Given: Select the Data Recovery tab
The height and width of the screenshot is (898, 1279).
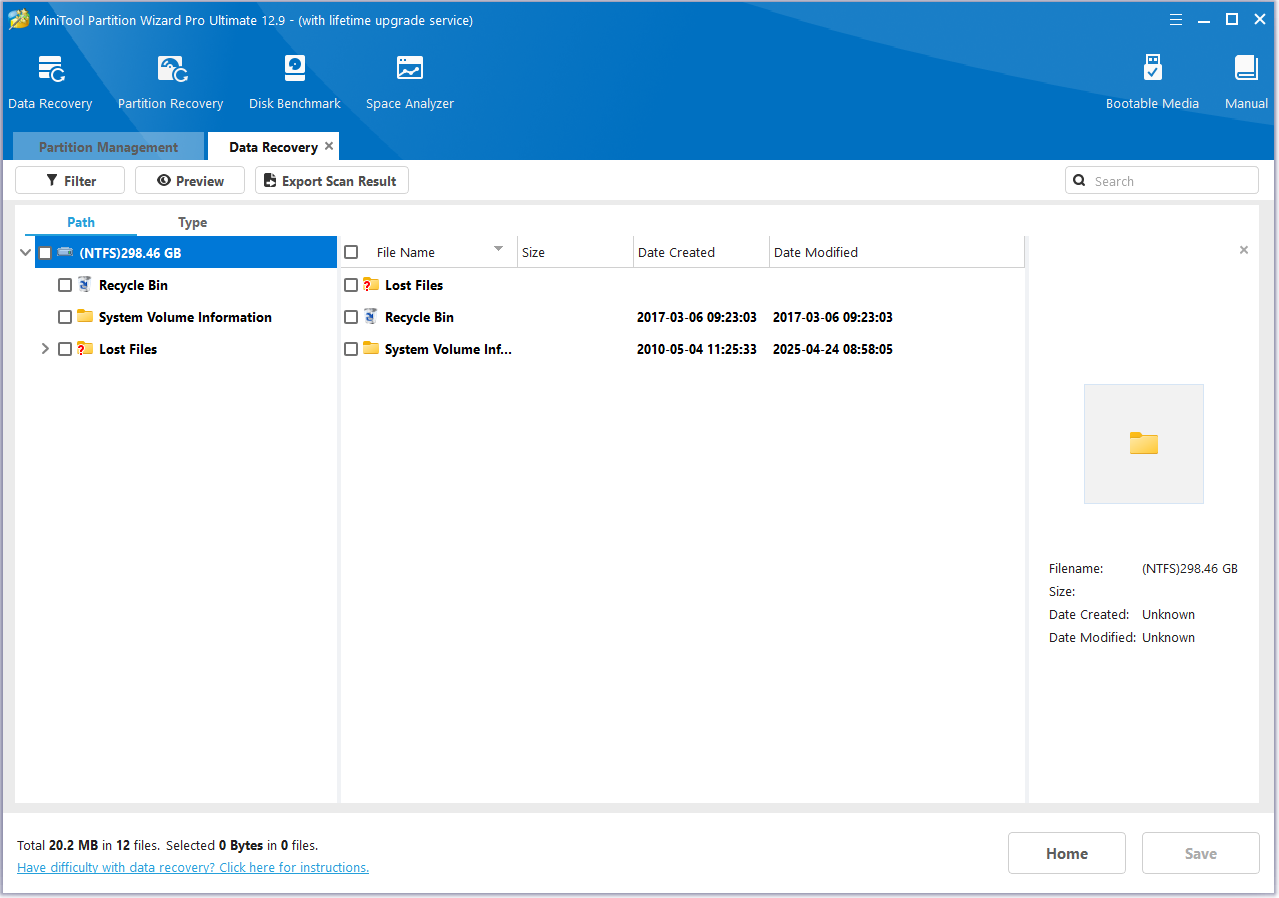Looking at the screenshot, I should coord(273,147).
